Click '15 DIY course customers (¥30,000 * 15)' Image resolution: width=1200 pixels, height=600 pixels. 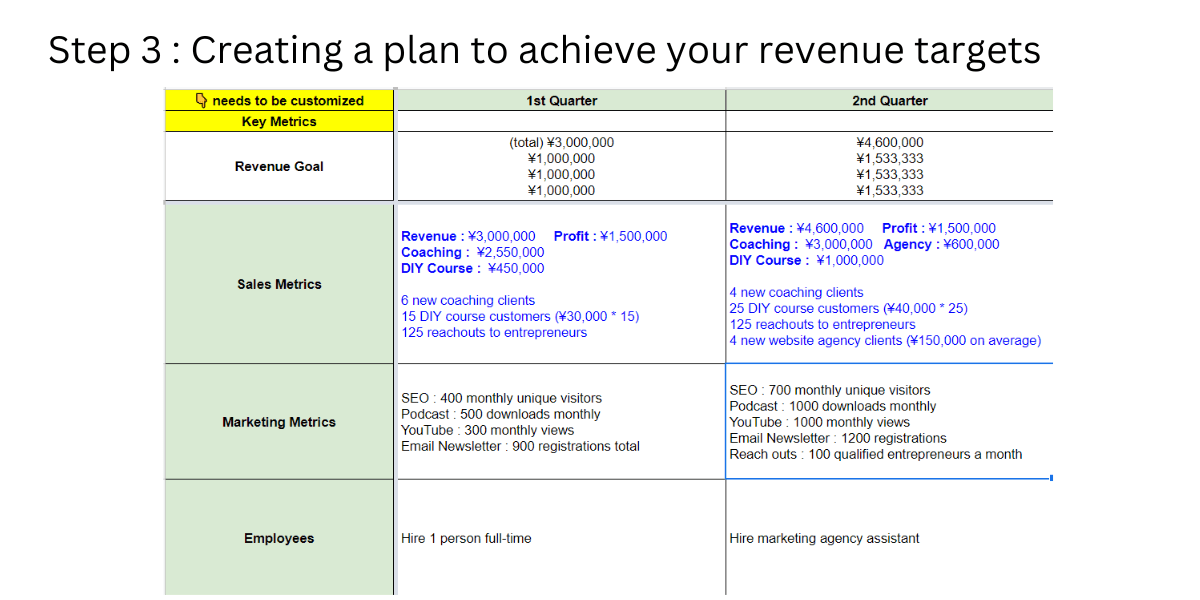(x=520, y=317)
